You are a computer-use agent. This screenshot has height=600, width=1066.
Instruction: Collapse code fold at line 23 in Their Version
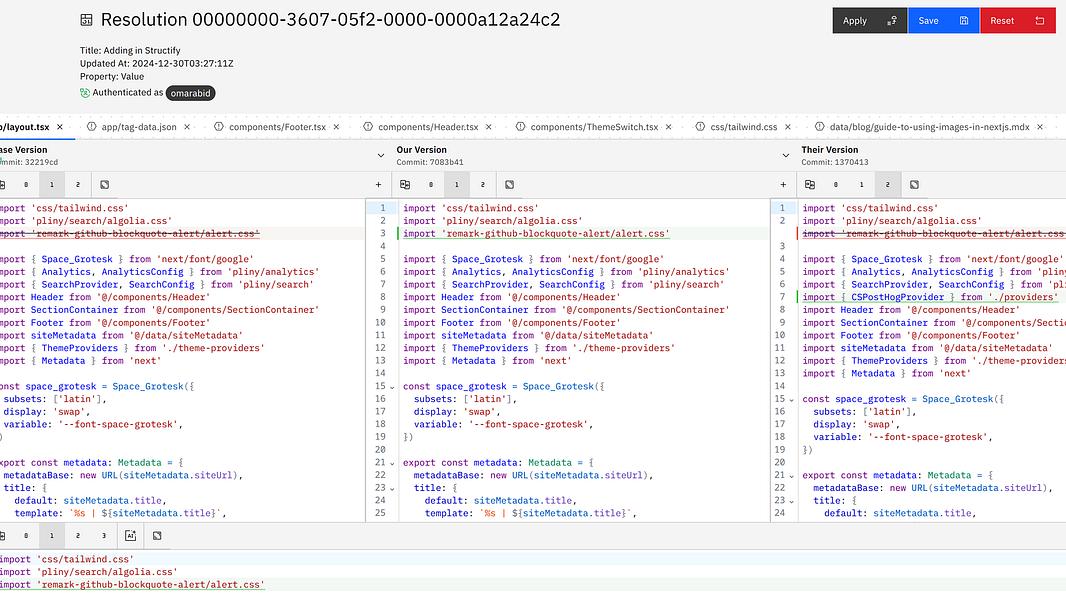[791, 501]
